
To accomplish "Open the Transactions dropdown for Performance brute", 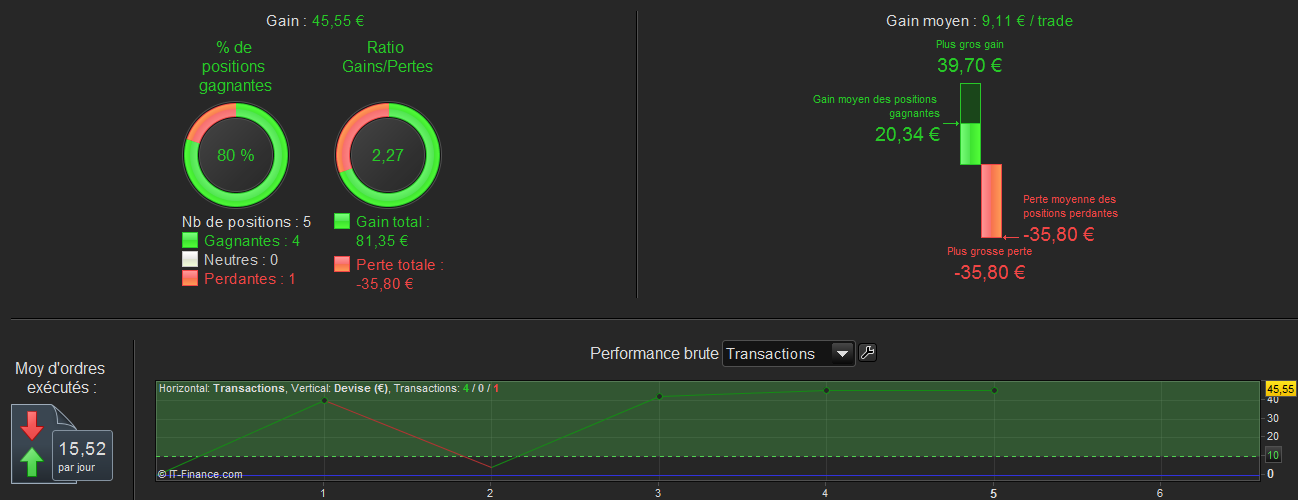I will tap(788, 353).
